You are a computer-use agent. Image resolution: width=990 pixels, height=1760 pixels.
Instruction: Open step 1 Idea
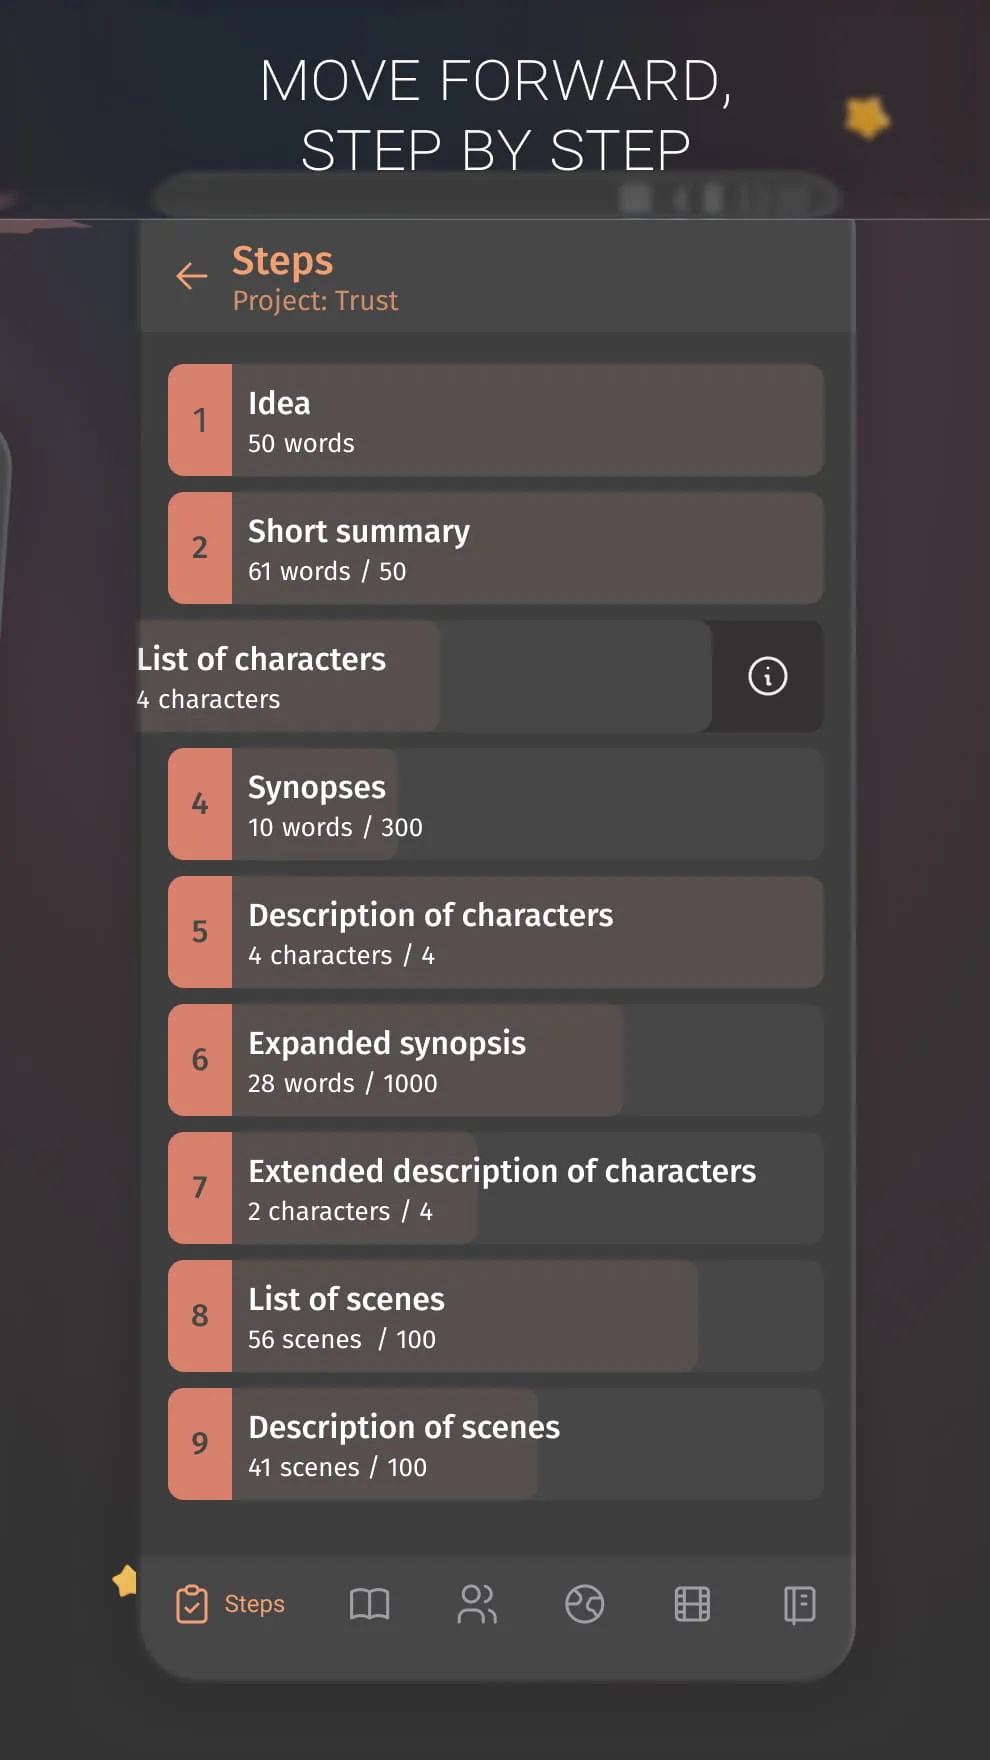pos(495,420)
